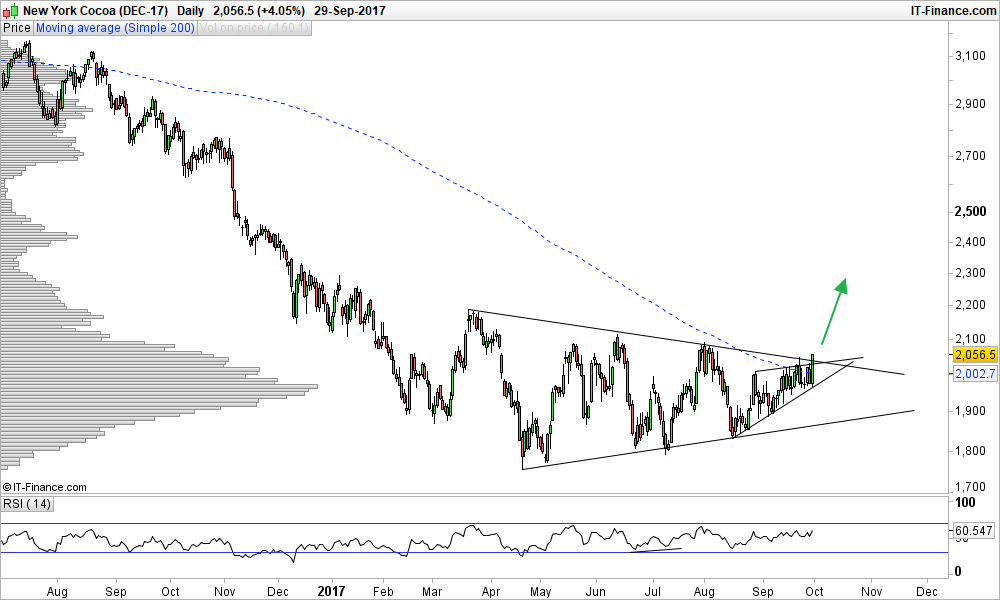
Task: Click the RSI (14) indicator label
Action: point(25,504)
